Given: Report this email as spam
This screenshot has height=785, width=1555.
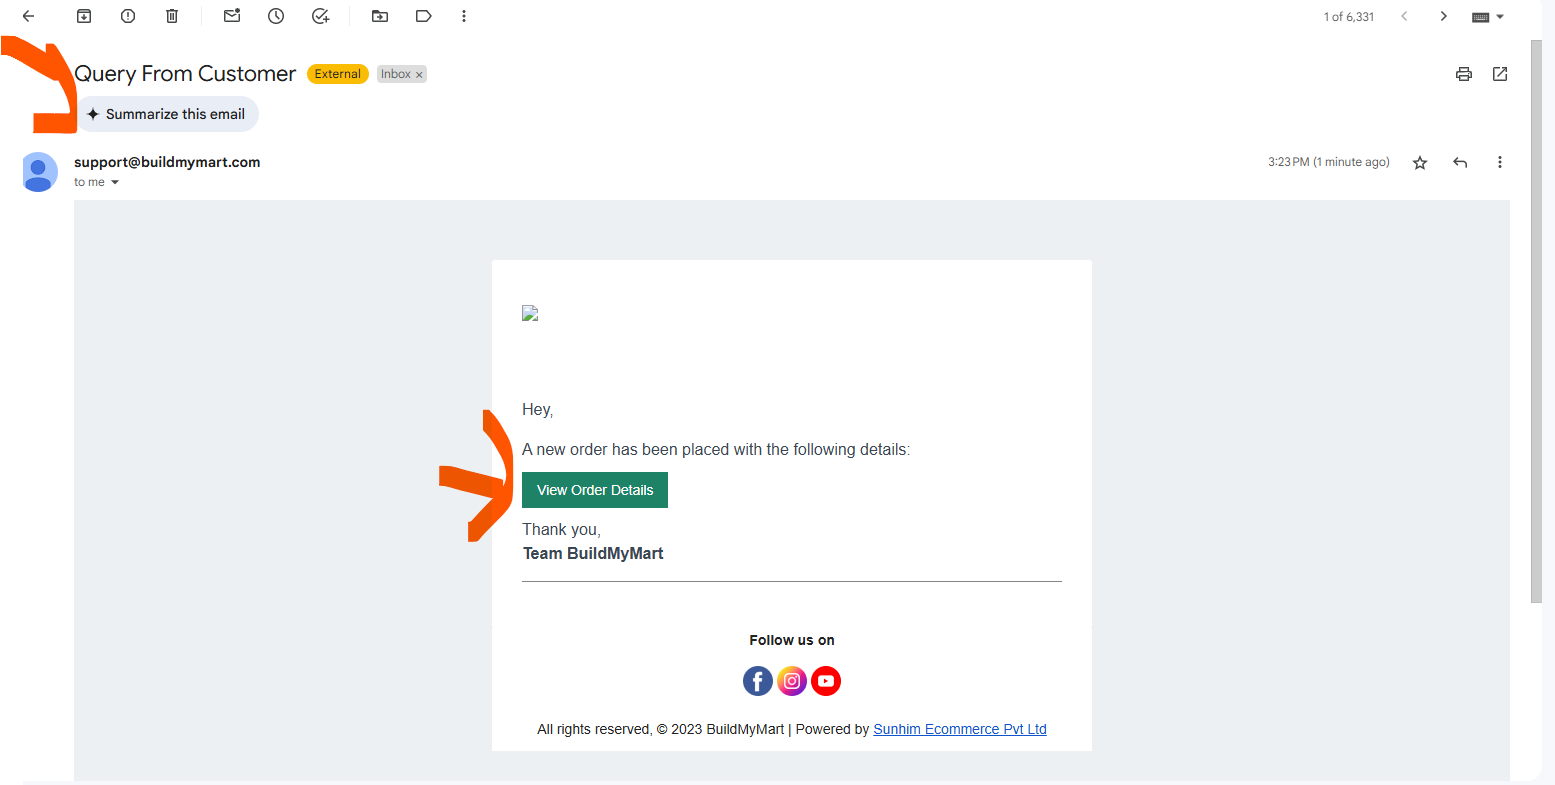Looking at the screenshot, I should pyautogui.click(x=128, y=16).
